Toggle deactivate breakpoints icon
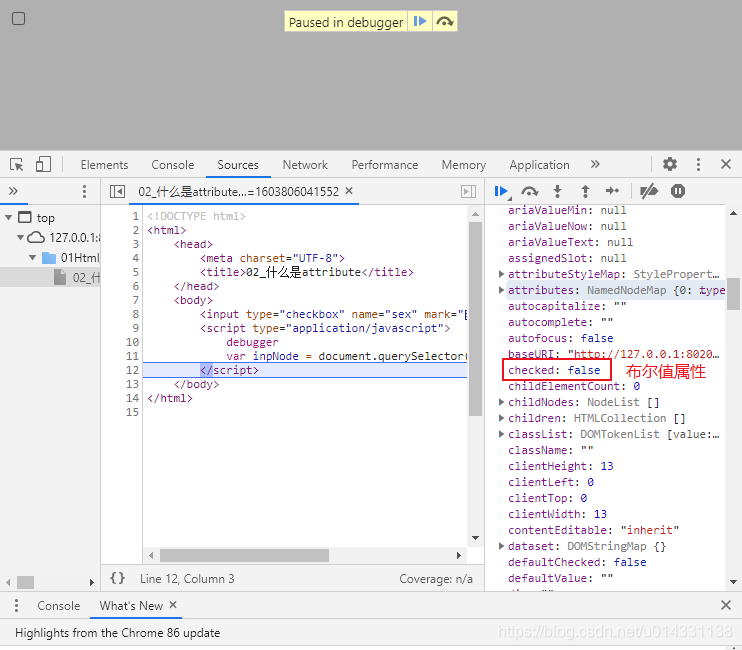Viewport: 742px width, 650px height. (x=649, y=191)
